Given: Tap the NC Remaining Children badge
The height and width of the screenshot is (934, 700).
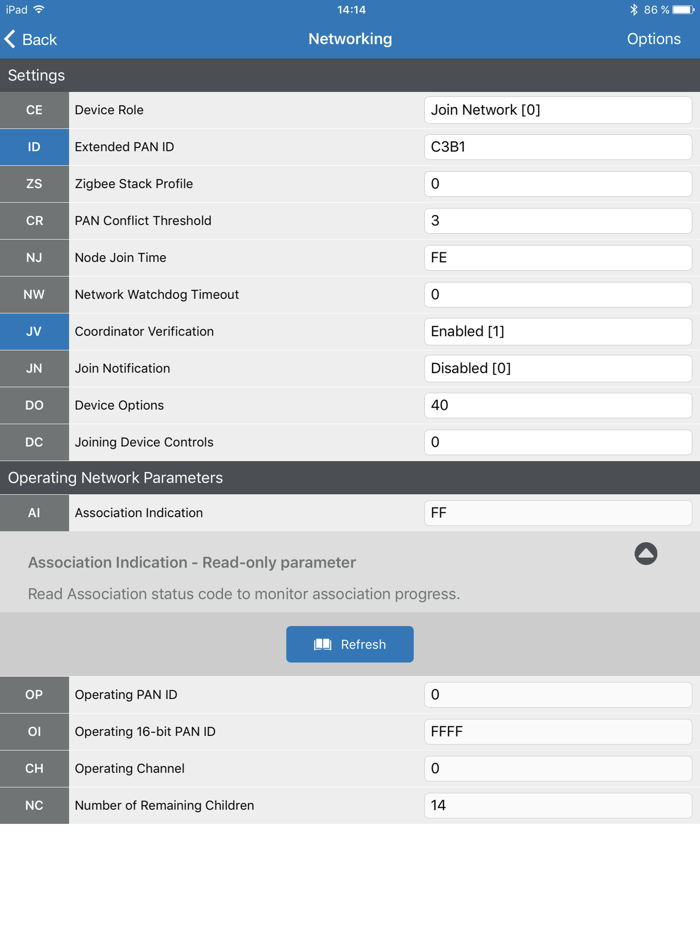Looking at the screenshot, I should (x=34, y=805).
